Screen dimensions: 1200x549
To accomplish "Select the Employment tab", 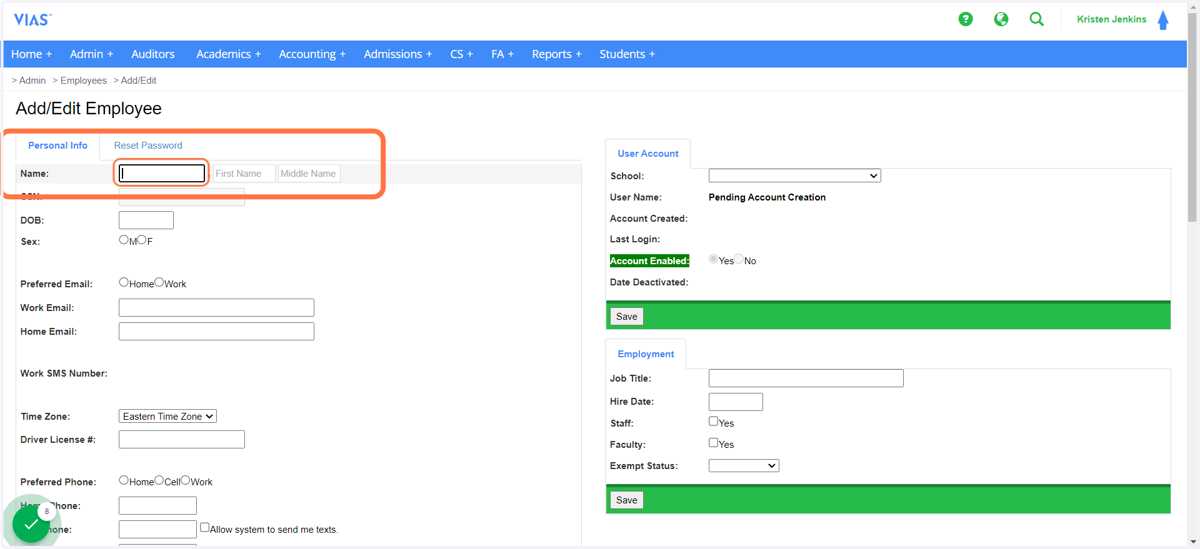I will pyautogui.click(x=646, y=354).
